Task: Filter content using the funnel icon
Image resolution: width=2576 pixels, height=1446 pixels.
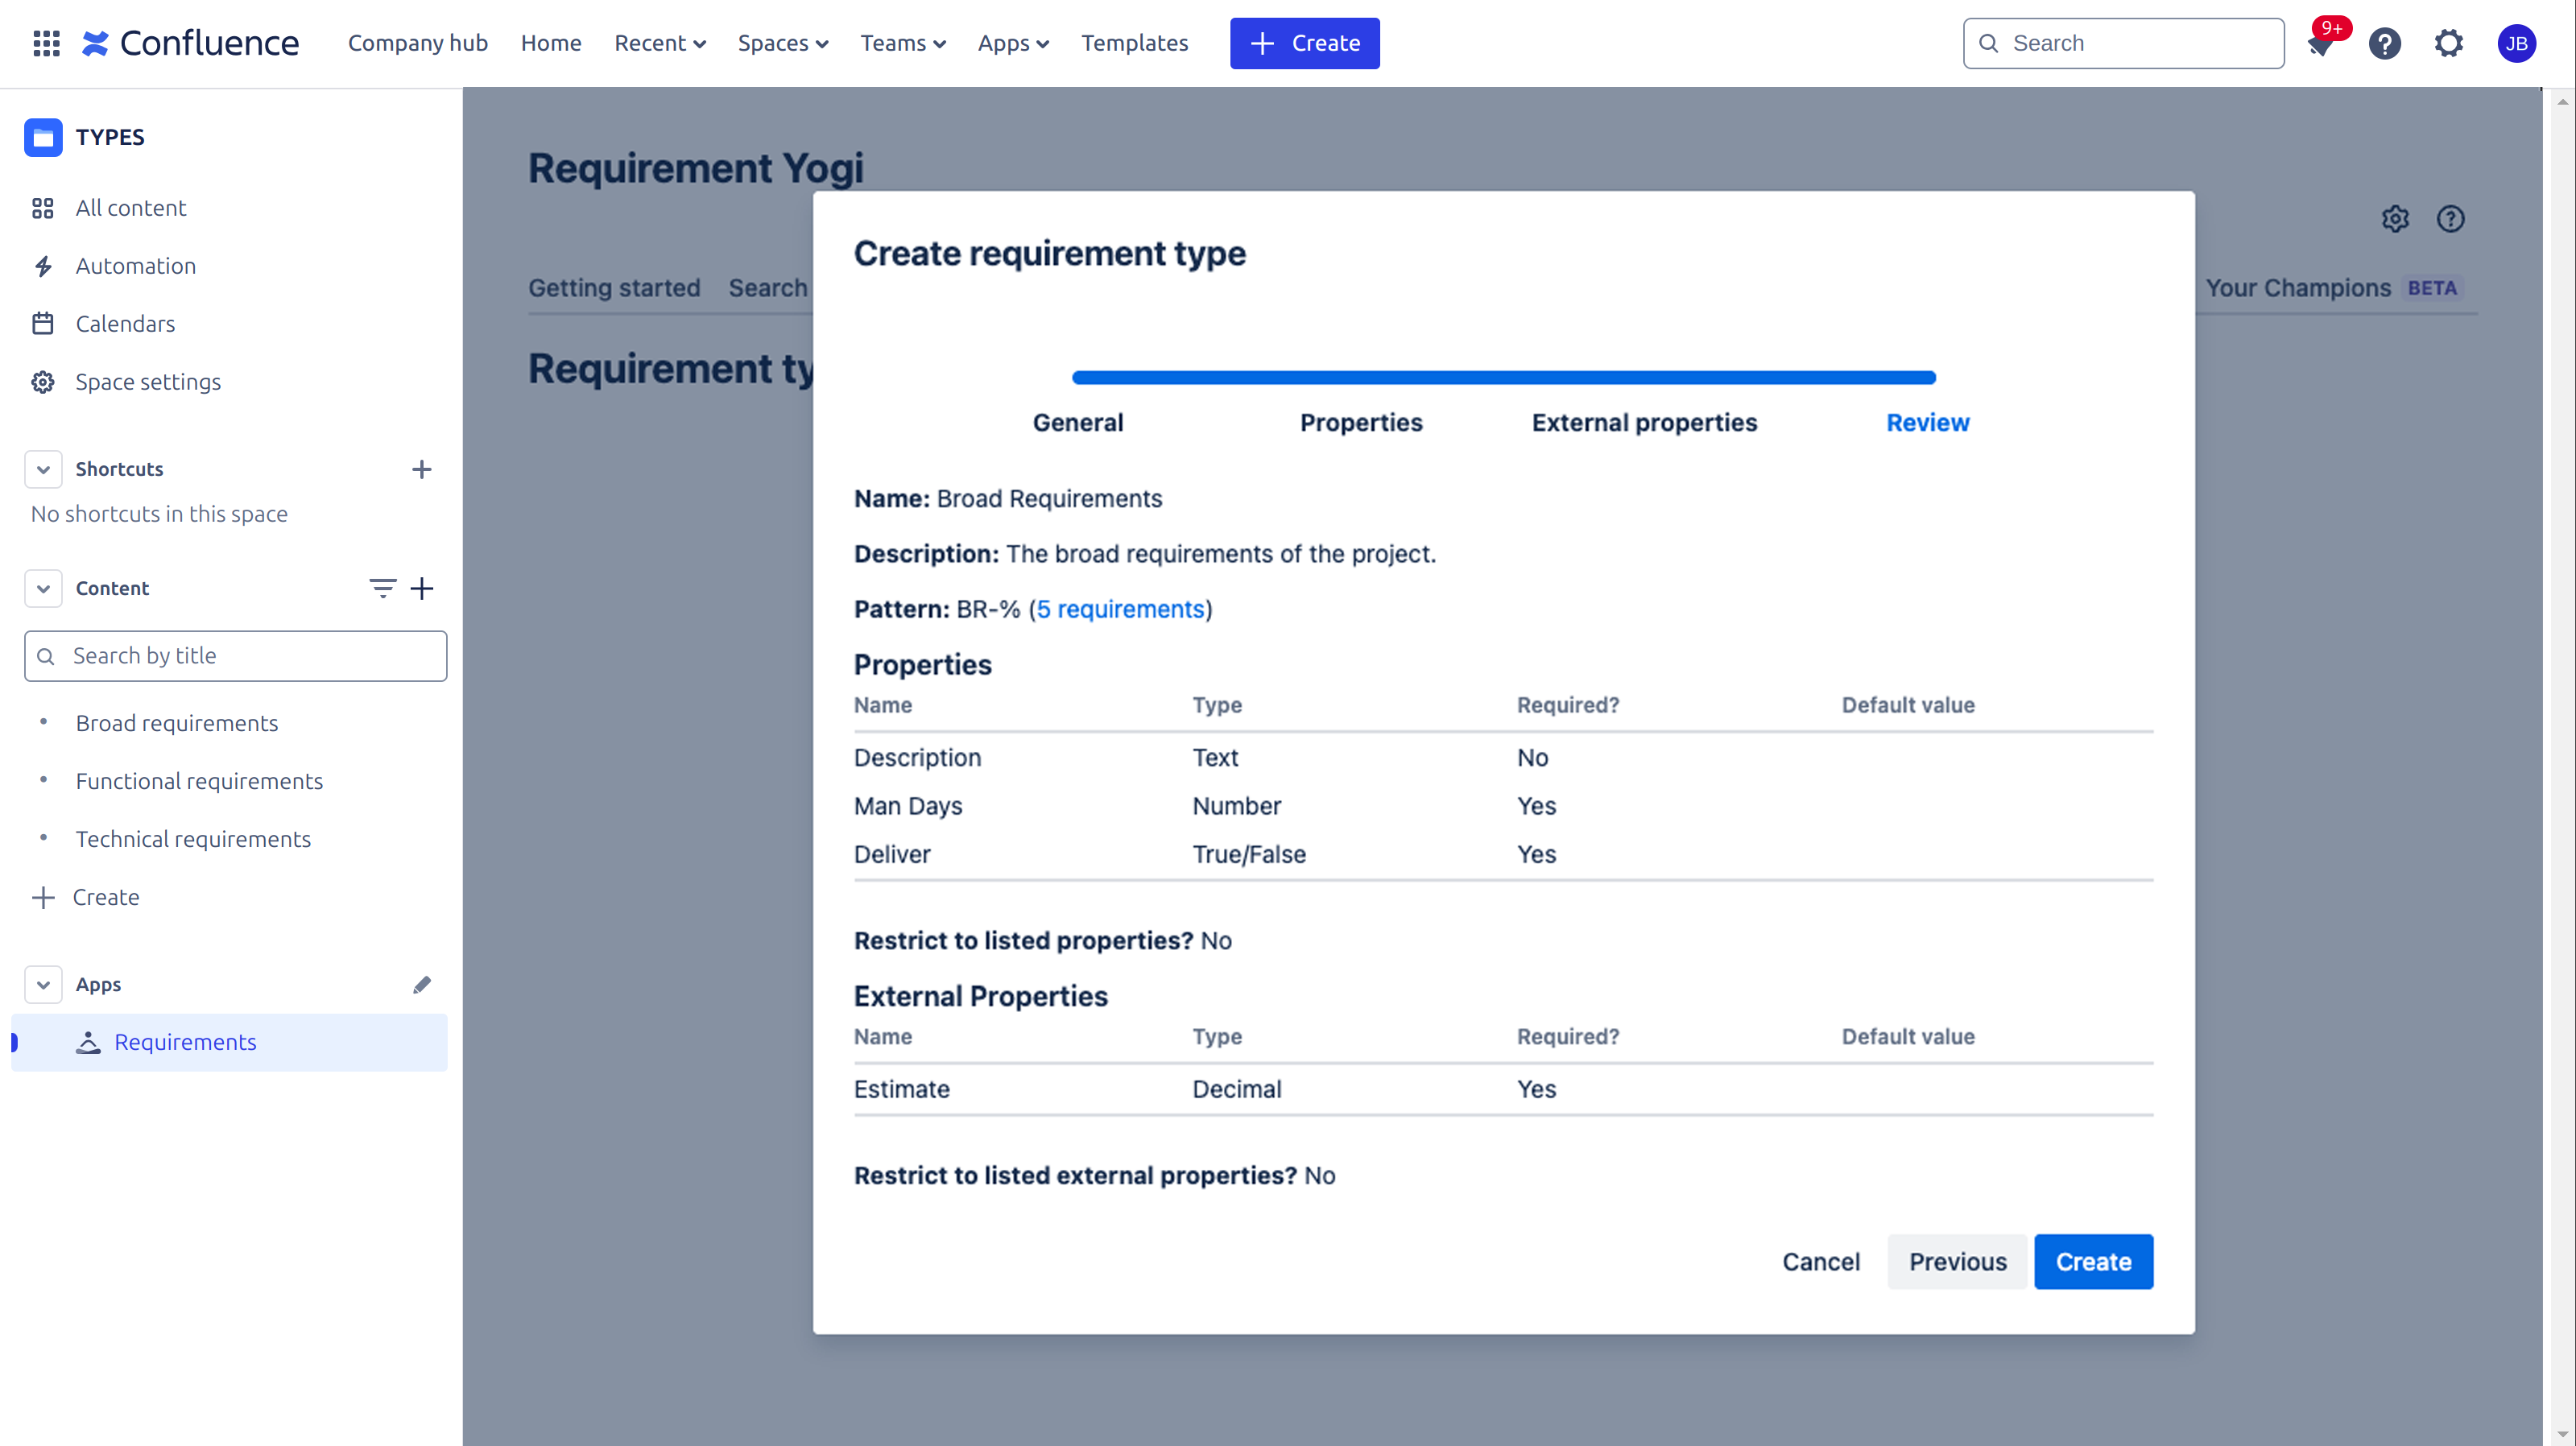Action: point(383,588)
